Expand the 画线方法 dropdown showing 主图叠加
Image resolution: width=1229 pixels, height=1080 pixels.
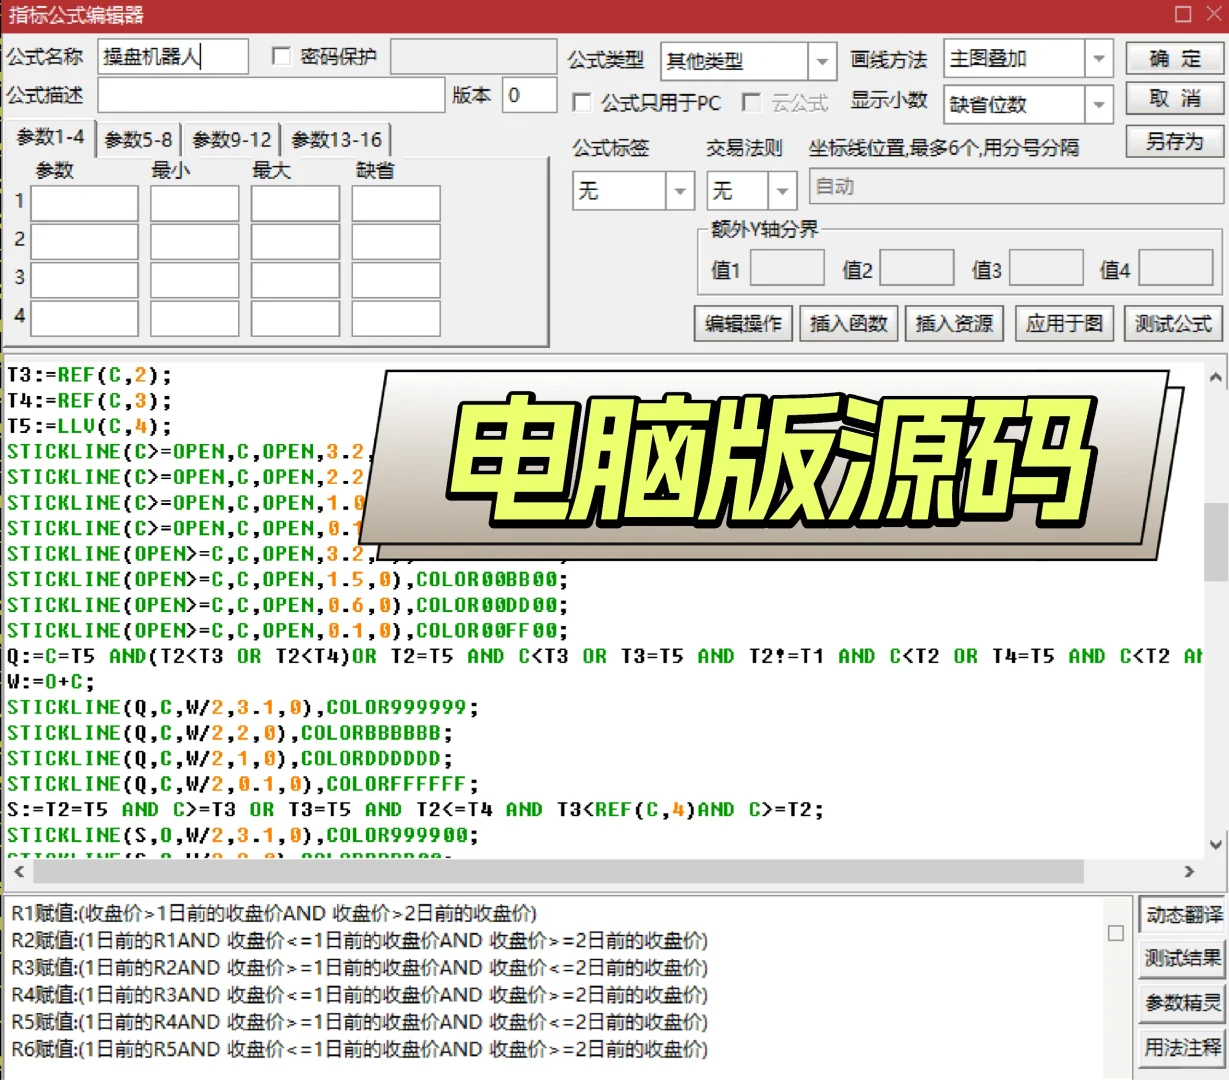(x=1099, y=58)
